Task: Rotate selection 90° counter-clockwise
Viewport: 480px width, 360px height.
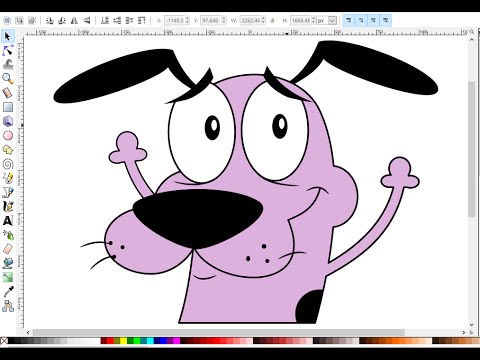Action: click(50, 21)
